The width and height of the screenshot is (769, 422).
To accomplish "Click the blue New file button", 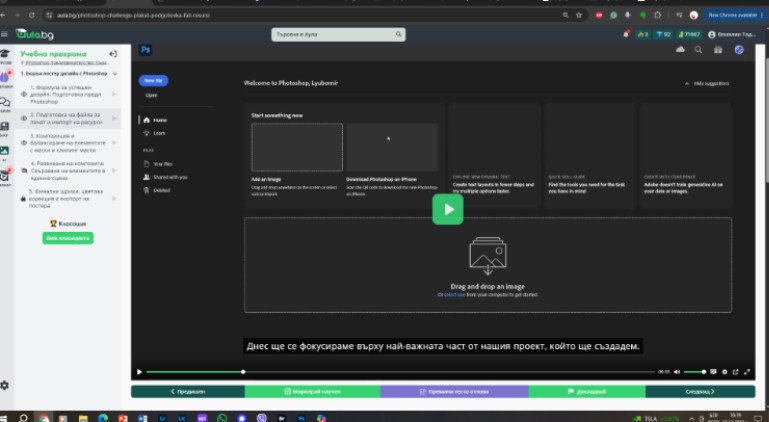I will tap(153, 80).
